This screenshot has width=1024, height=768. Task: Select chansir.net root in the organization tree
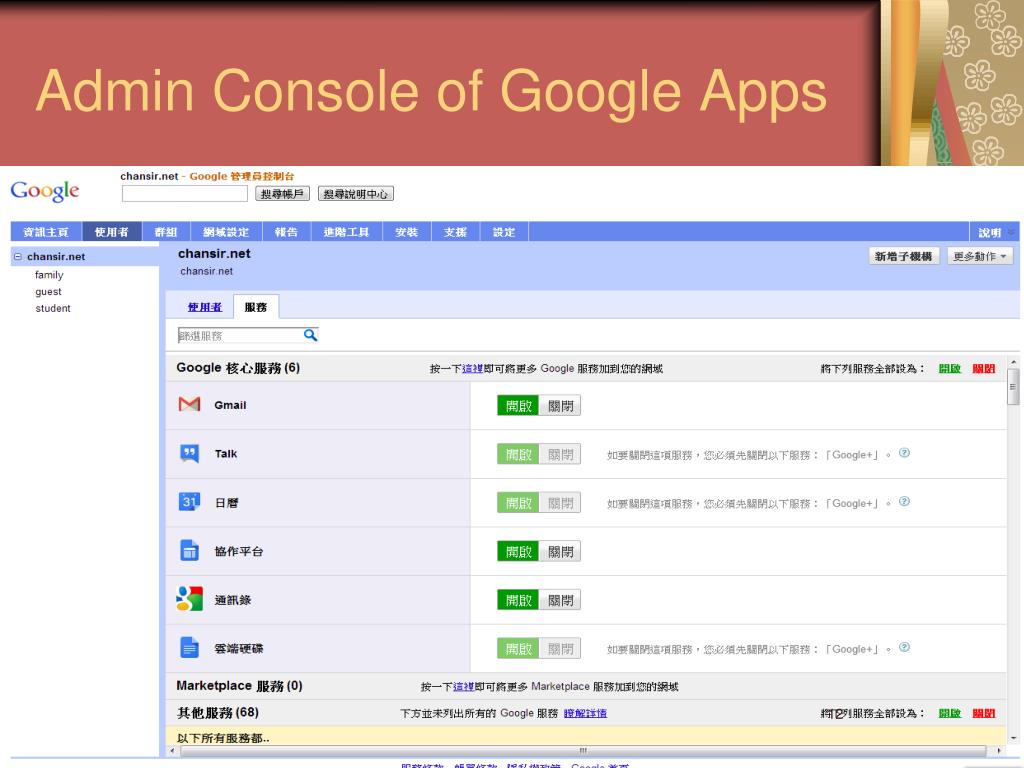click(56, 257)
